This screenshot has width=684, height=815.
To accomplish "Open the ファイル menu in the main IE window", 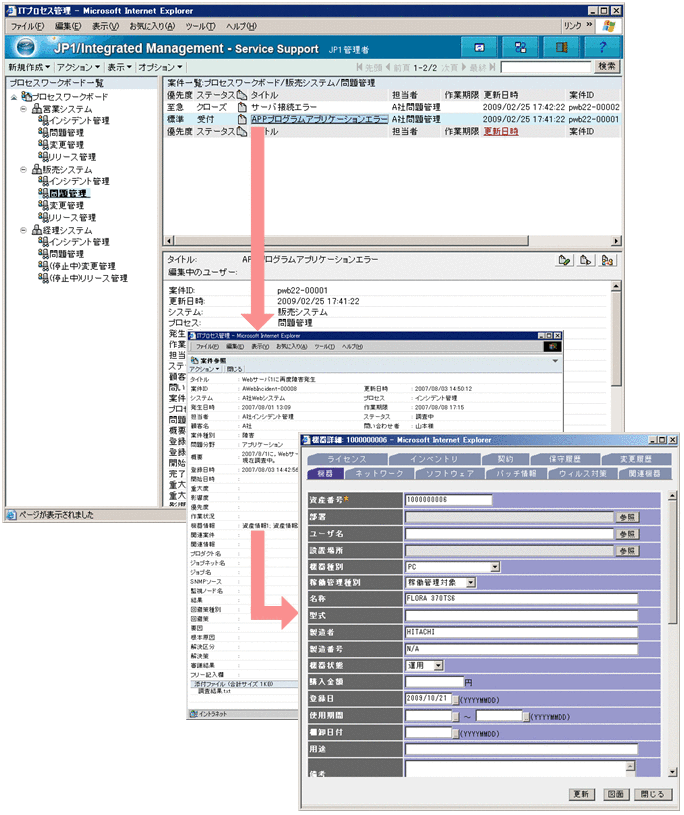I will (x=28, y=26).
